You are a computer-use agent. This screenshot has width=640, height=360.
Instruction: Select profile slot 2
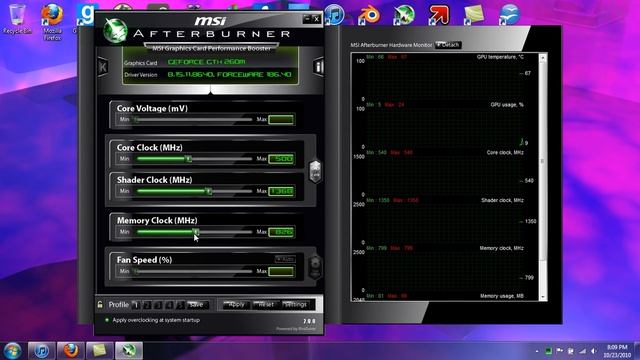(147, 305)
